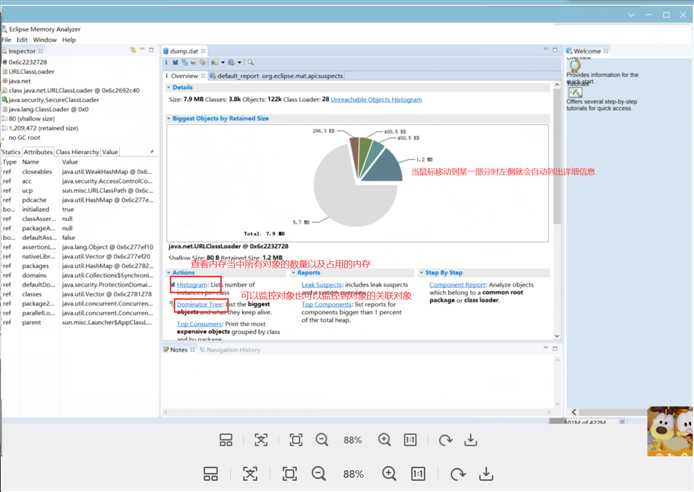This screenshot has width=694, height=492.
Task: Select the Class Hierarchy tab
Action: pos(77,152)
